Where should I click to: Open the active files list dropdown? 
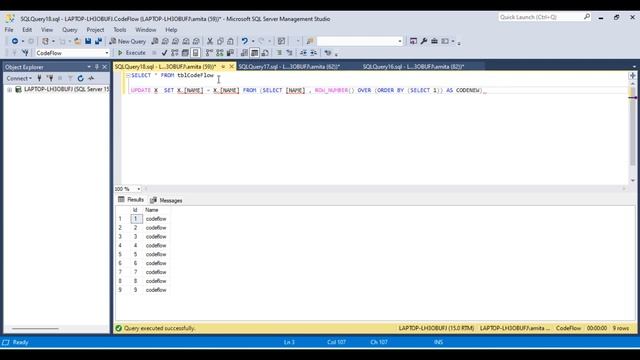[x=634, y=67]
